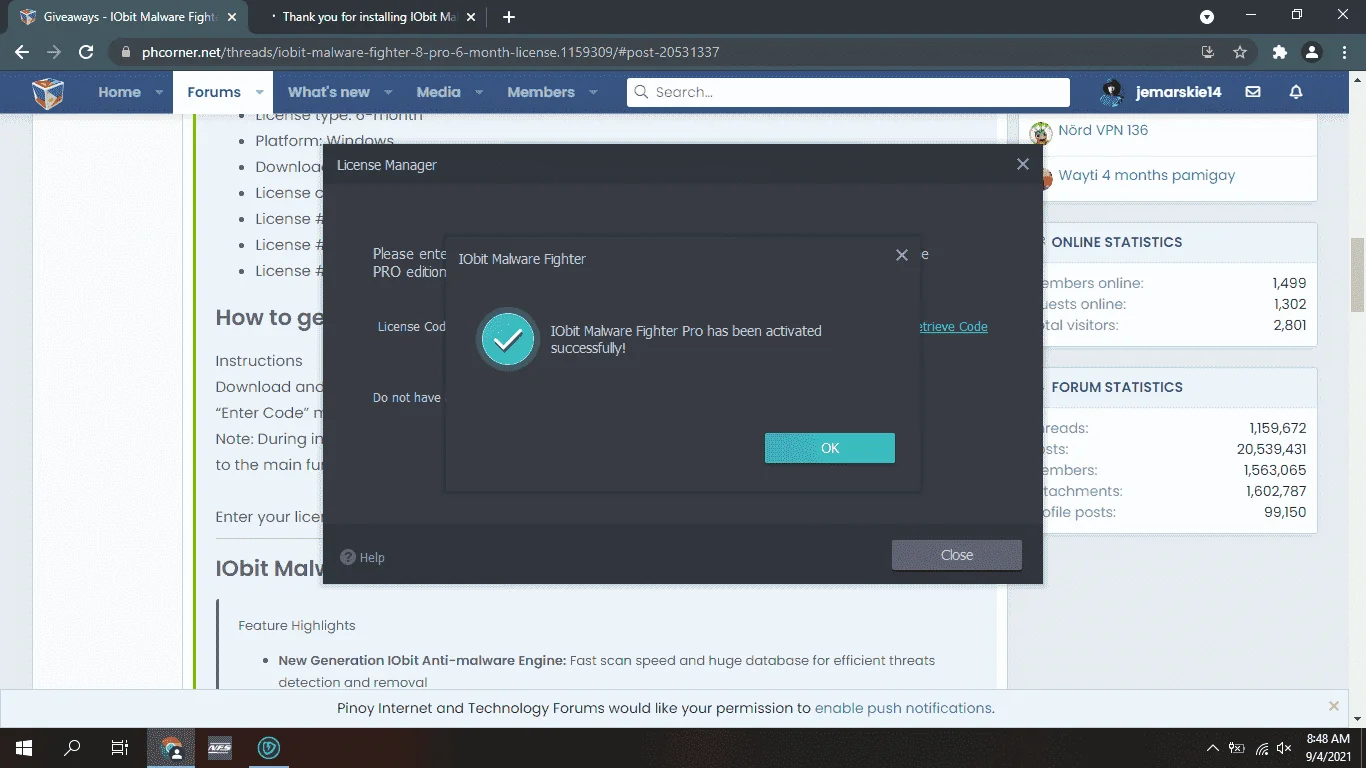Select the Forums nav tab
This screenshot has width=1366, height=768.
pyautogui.click(x=214, y=92)
